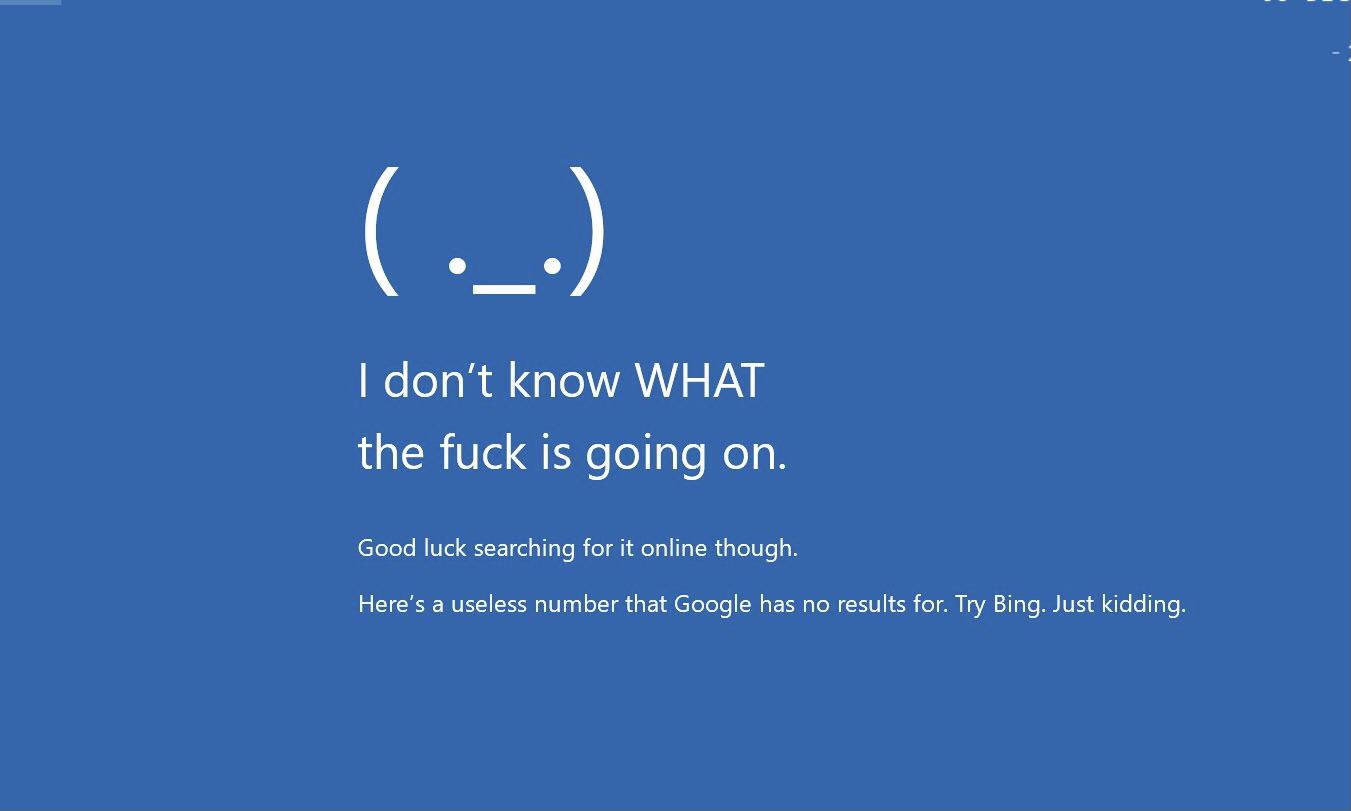
Task: Click "Good luck searching for it online though."
Action: pyautogui.click(x=577, y=549)
